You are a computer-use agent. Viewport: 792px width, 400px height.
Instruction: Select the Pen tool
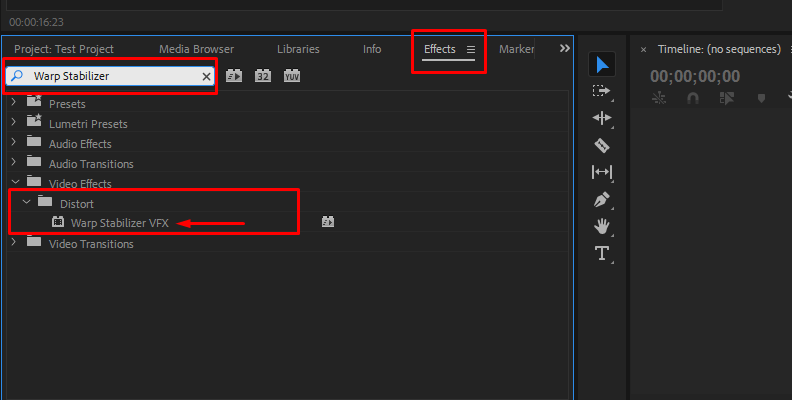[602, 199]
